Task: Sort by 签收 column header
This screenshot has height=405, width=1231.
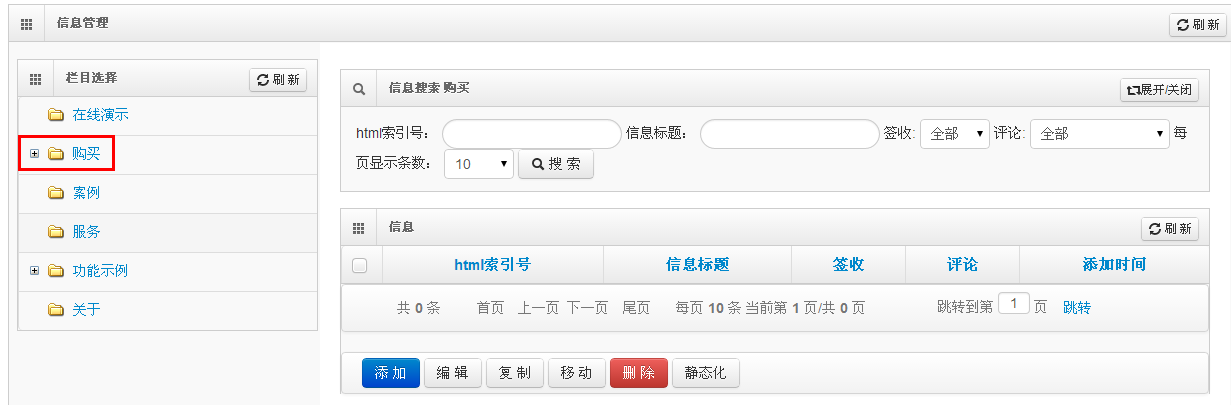Action: coord(848,265)
